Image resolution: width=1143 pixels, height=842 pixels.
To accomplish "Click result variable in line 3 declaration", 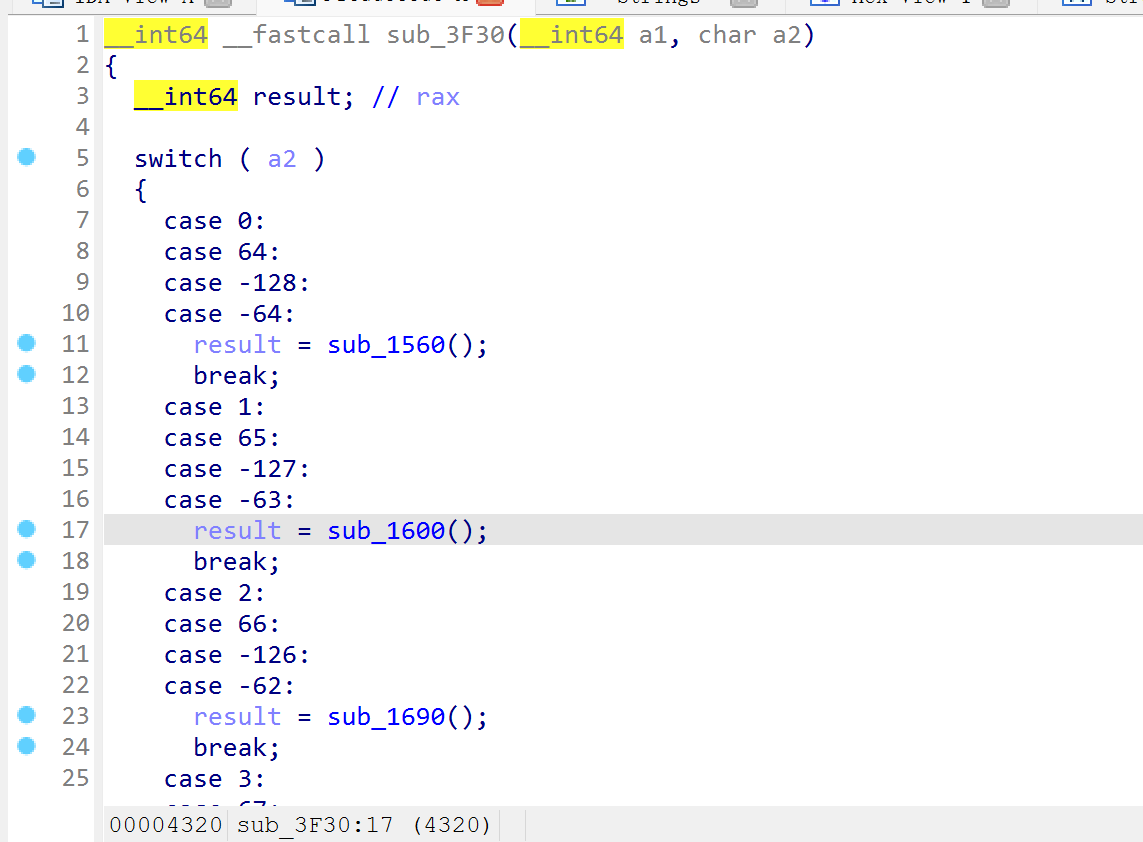I will point(296,97).
